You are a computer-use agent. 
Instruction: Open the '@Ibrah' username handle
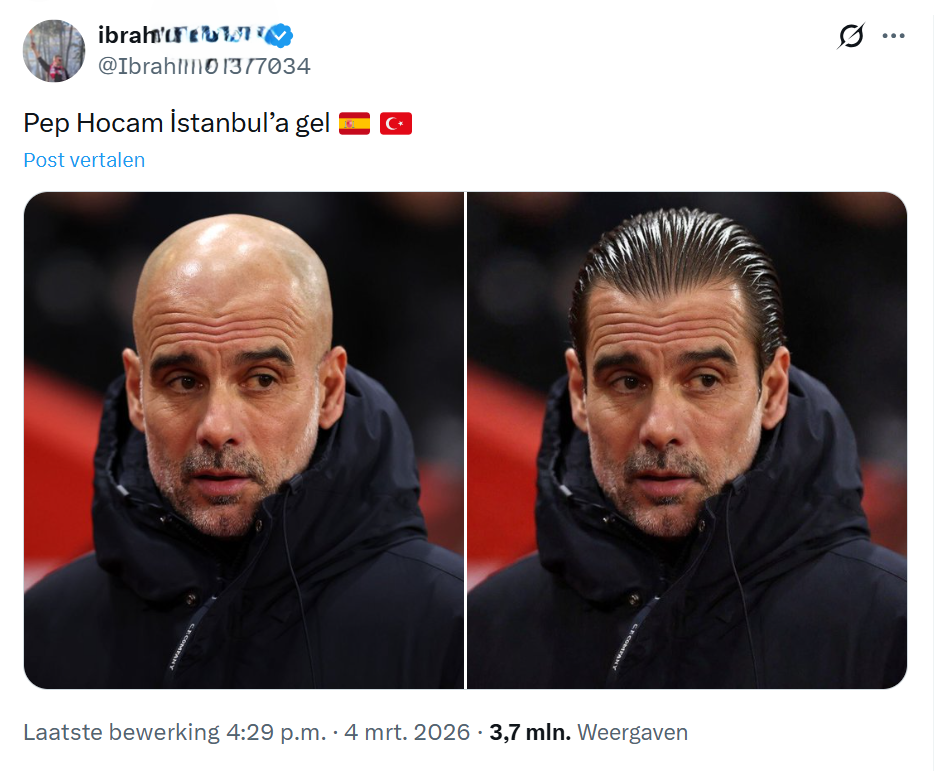204,66
